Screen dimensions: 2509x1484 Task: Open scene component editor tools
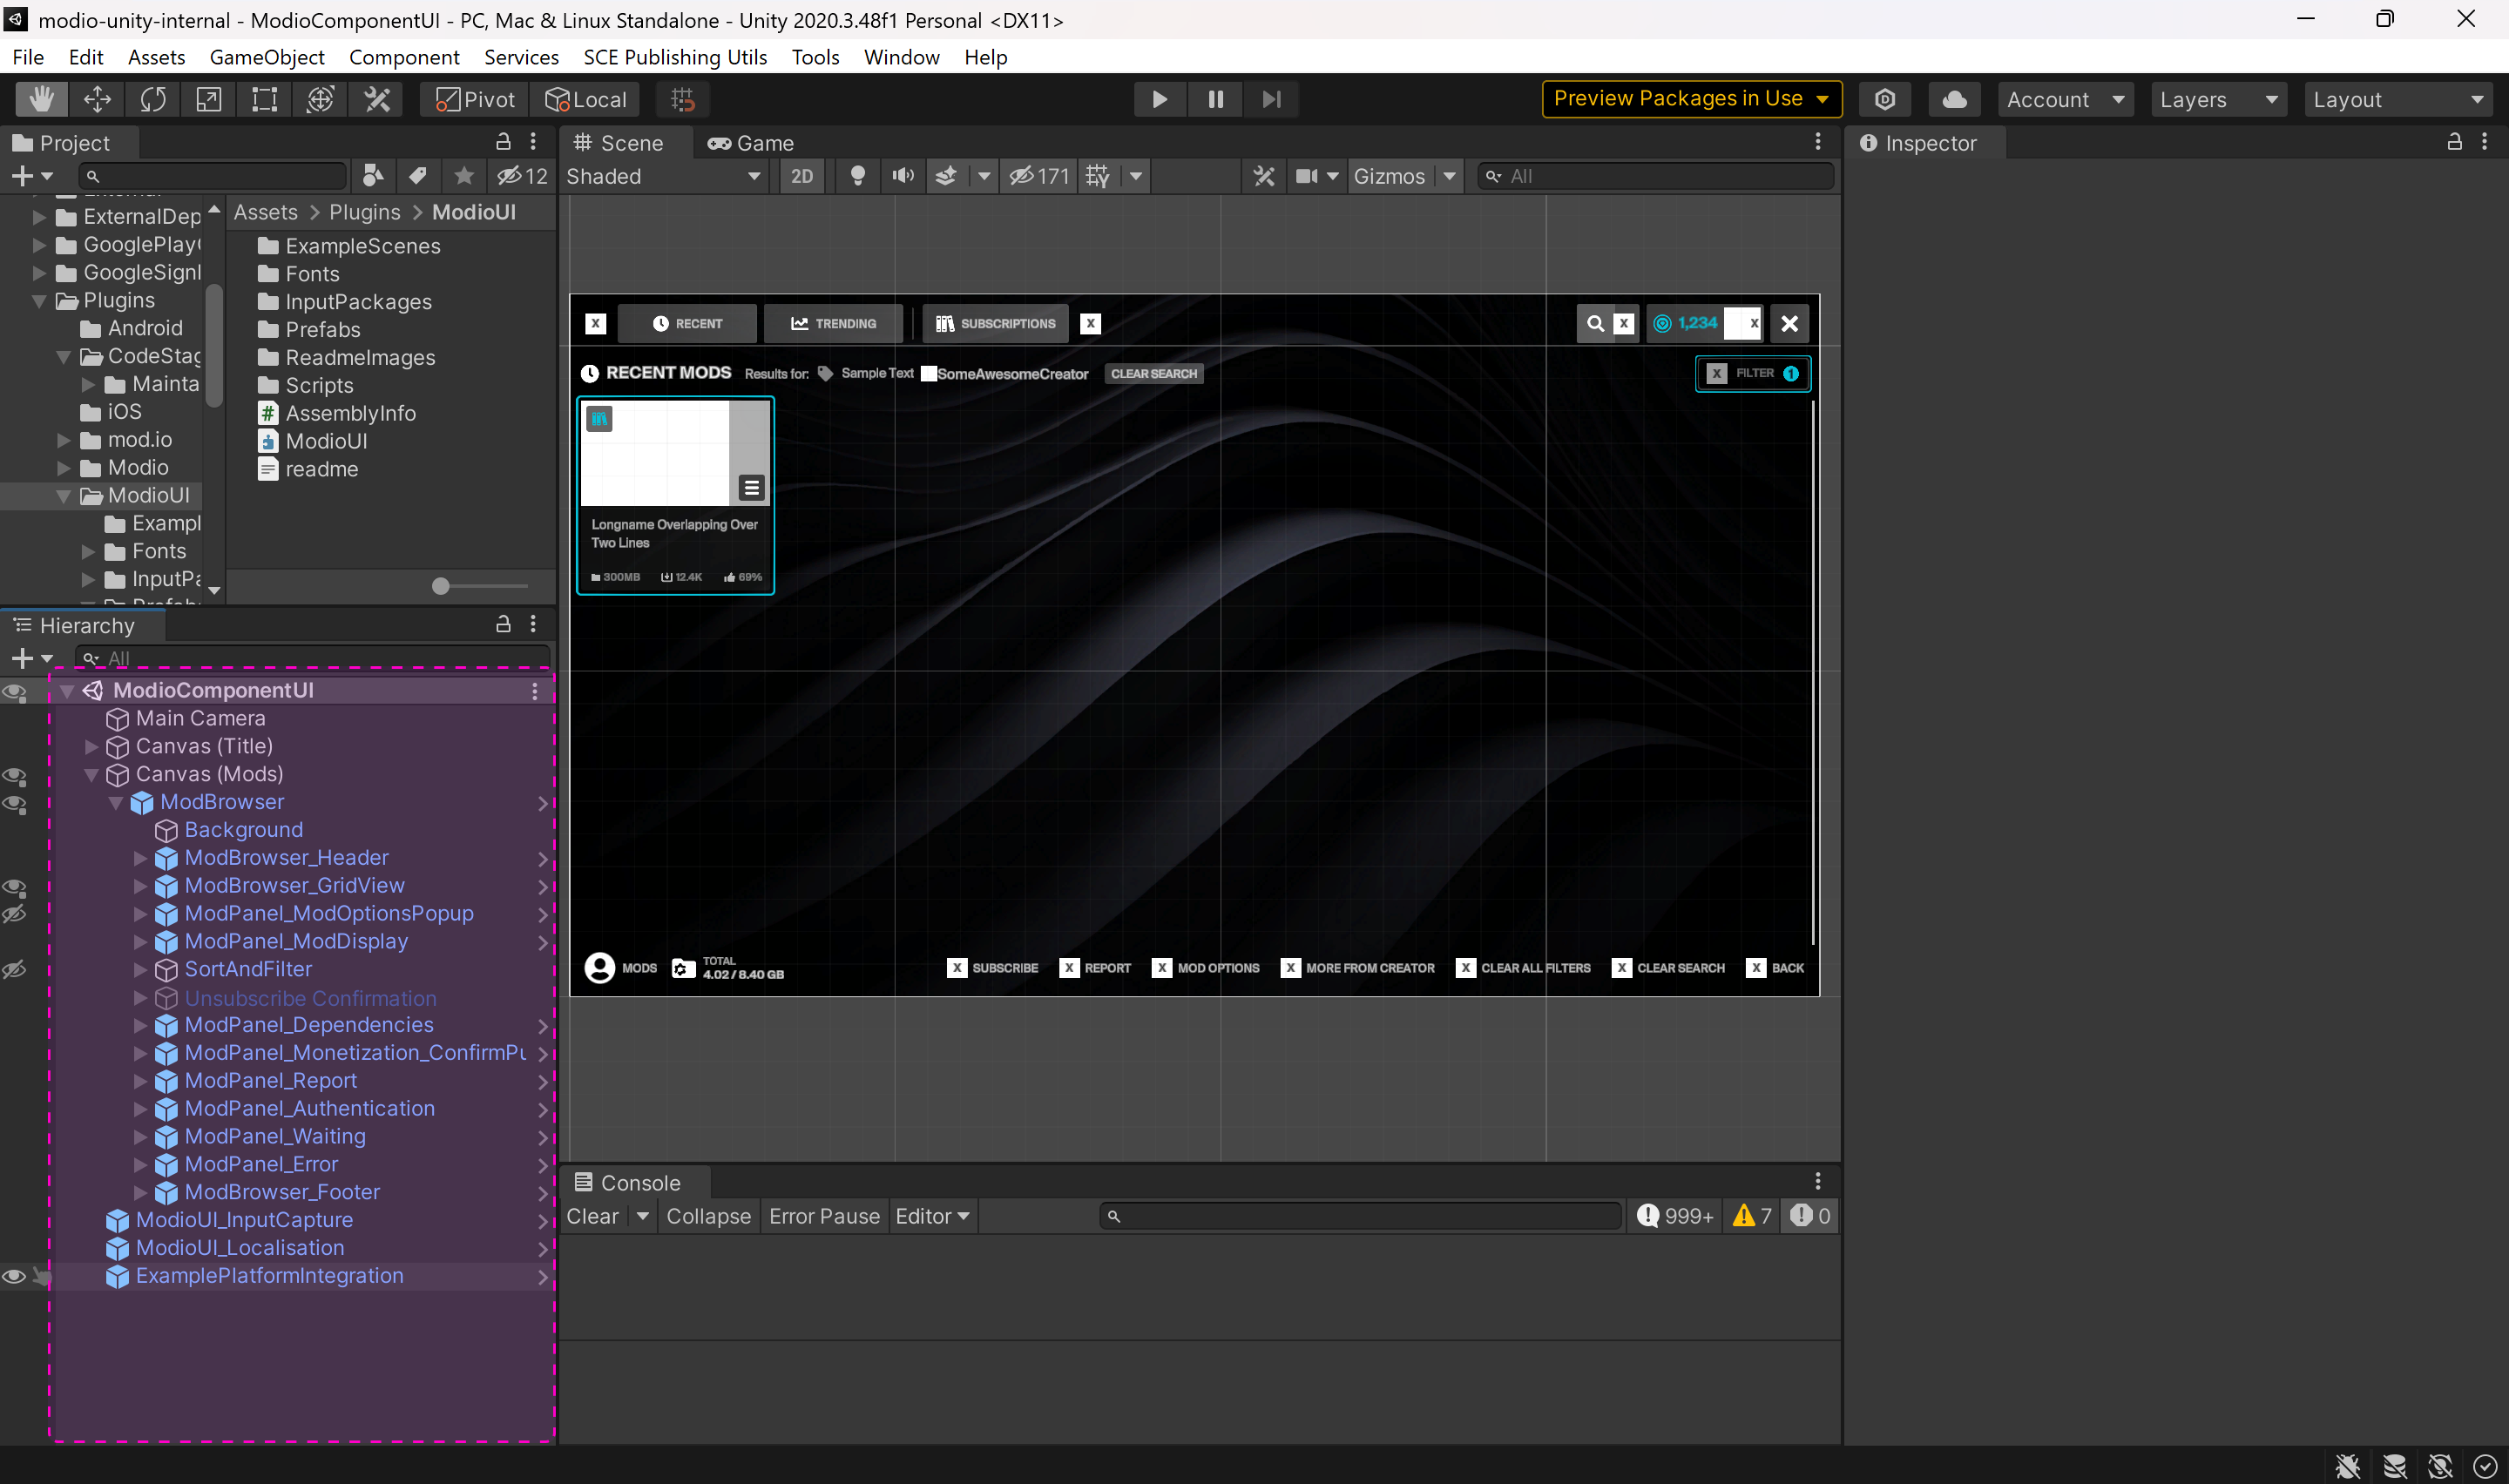1264,176
